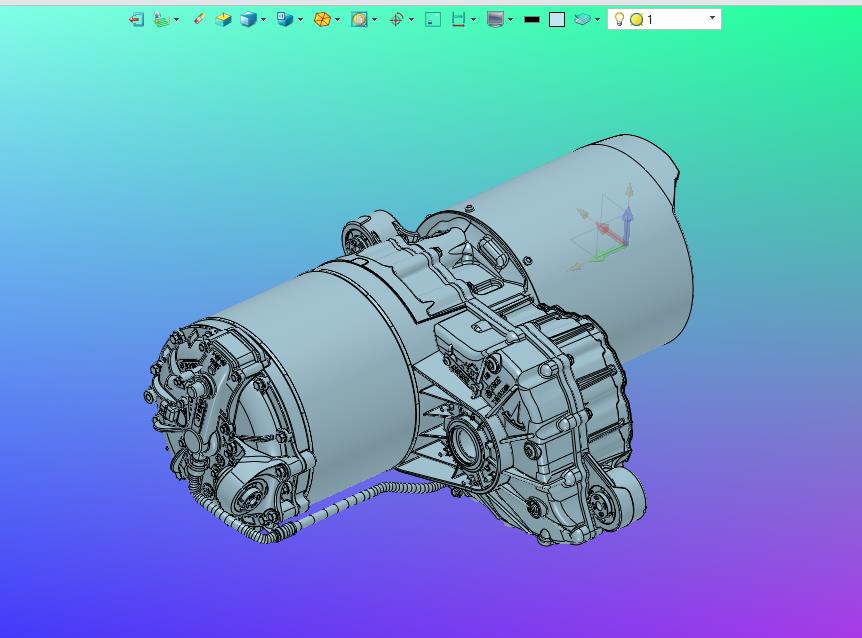Click the orange faceted mesh sphere icon
The width and height of the screenshot is (862, 638).
tap(322, 20)
